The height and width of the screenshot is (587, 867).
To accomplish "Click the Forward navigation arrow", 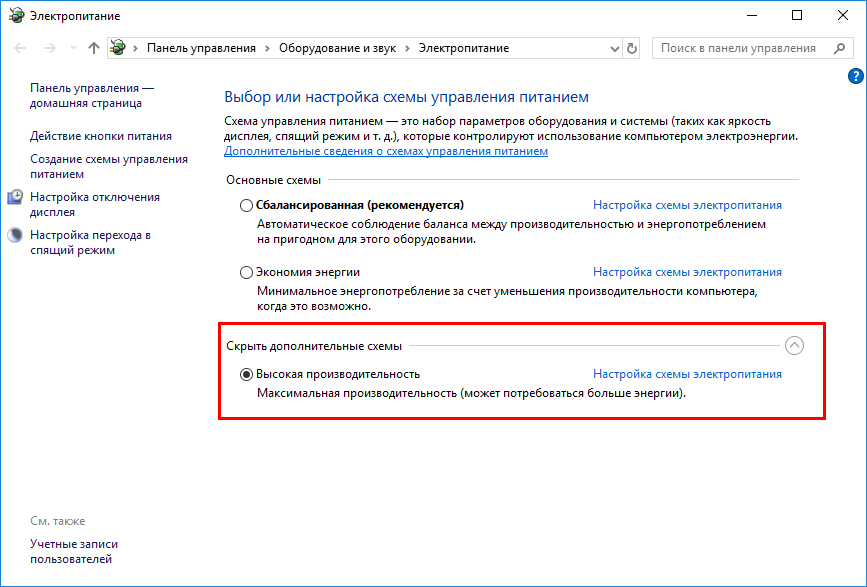I will [50, 48].
